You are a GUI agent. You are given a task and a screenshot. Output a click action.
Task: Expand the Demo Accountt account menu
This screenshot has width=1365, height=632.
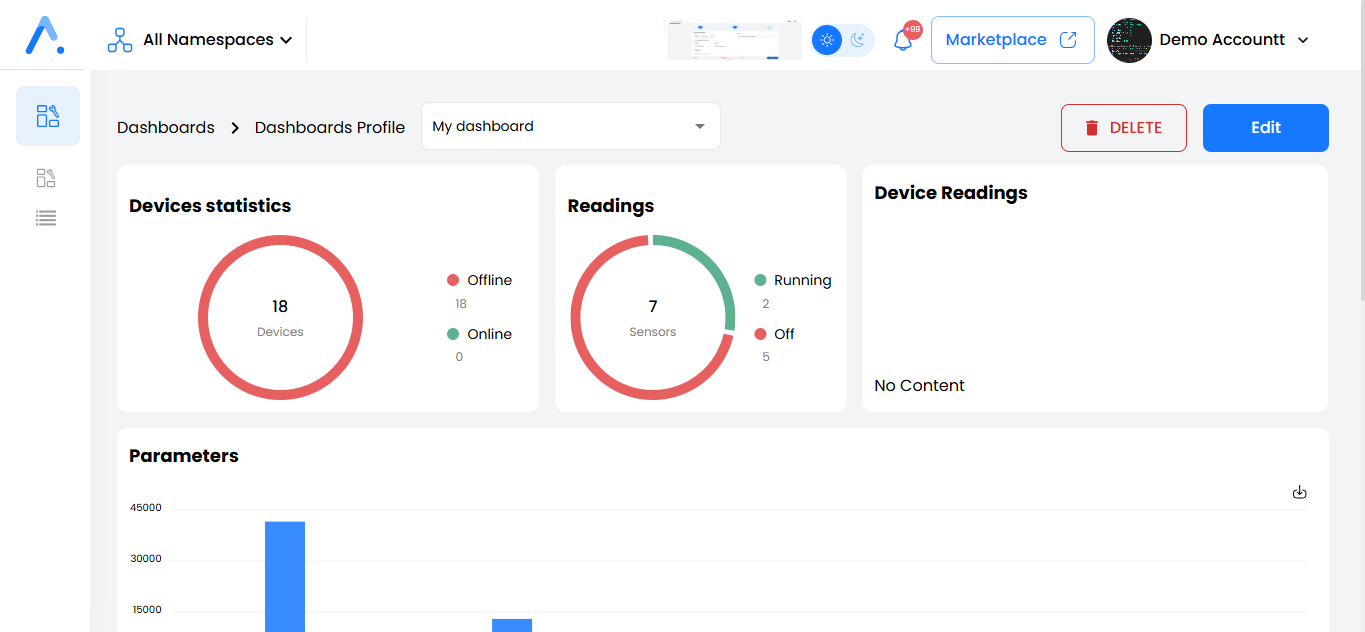[x=1222, y=39]
